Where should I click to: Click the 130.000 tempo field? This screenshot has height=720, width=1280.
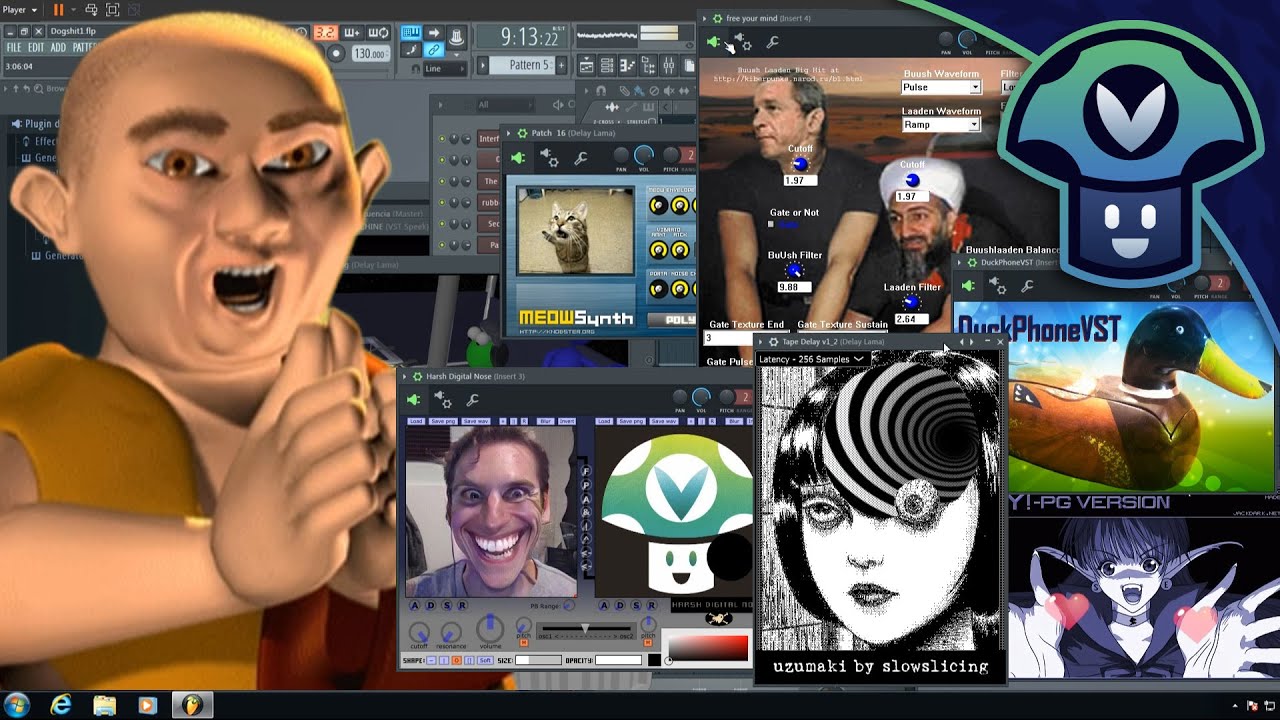pyautogui.click(x=369, y=54)
